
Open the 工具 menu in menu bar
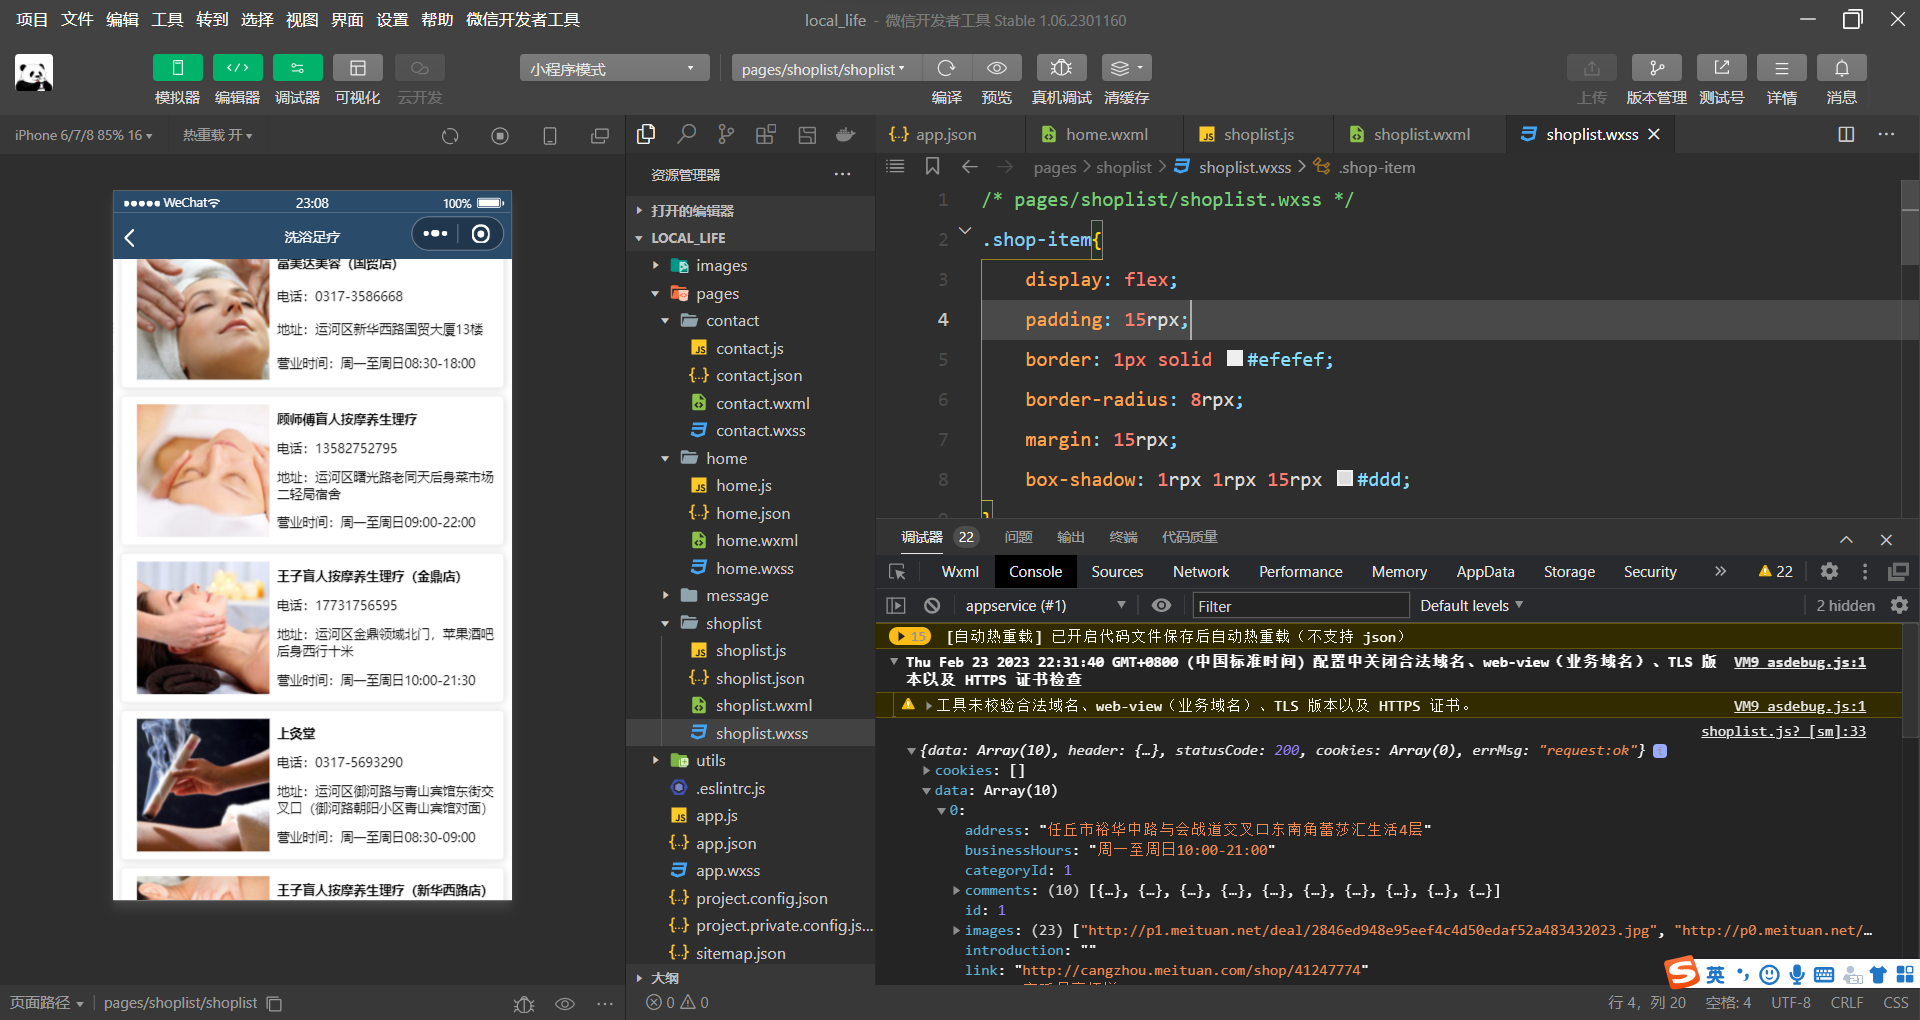[167, 20]
